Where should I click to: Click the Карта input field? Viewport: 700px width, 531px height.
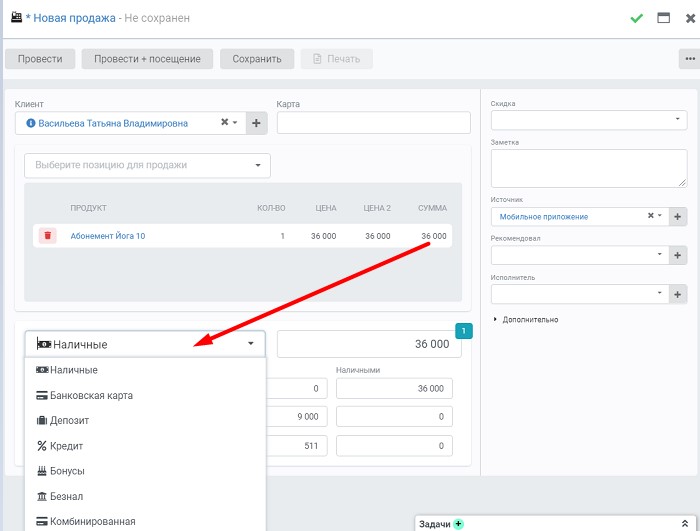click(374, 122)
